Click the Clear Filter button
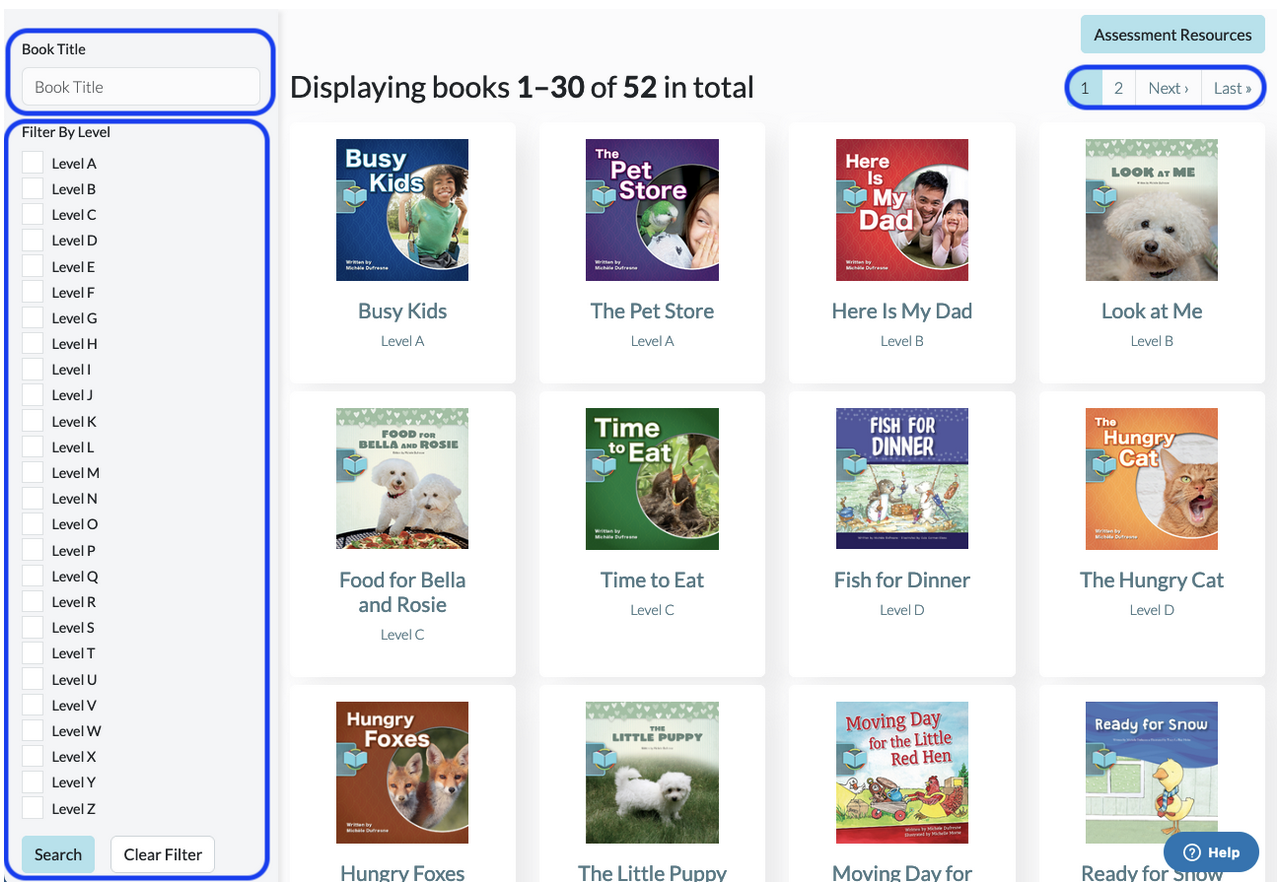Screen dimensions: 1284x890 tap(163, 854)
